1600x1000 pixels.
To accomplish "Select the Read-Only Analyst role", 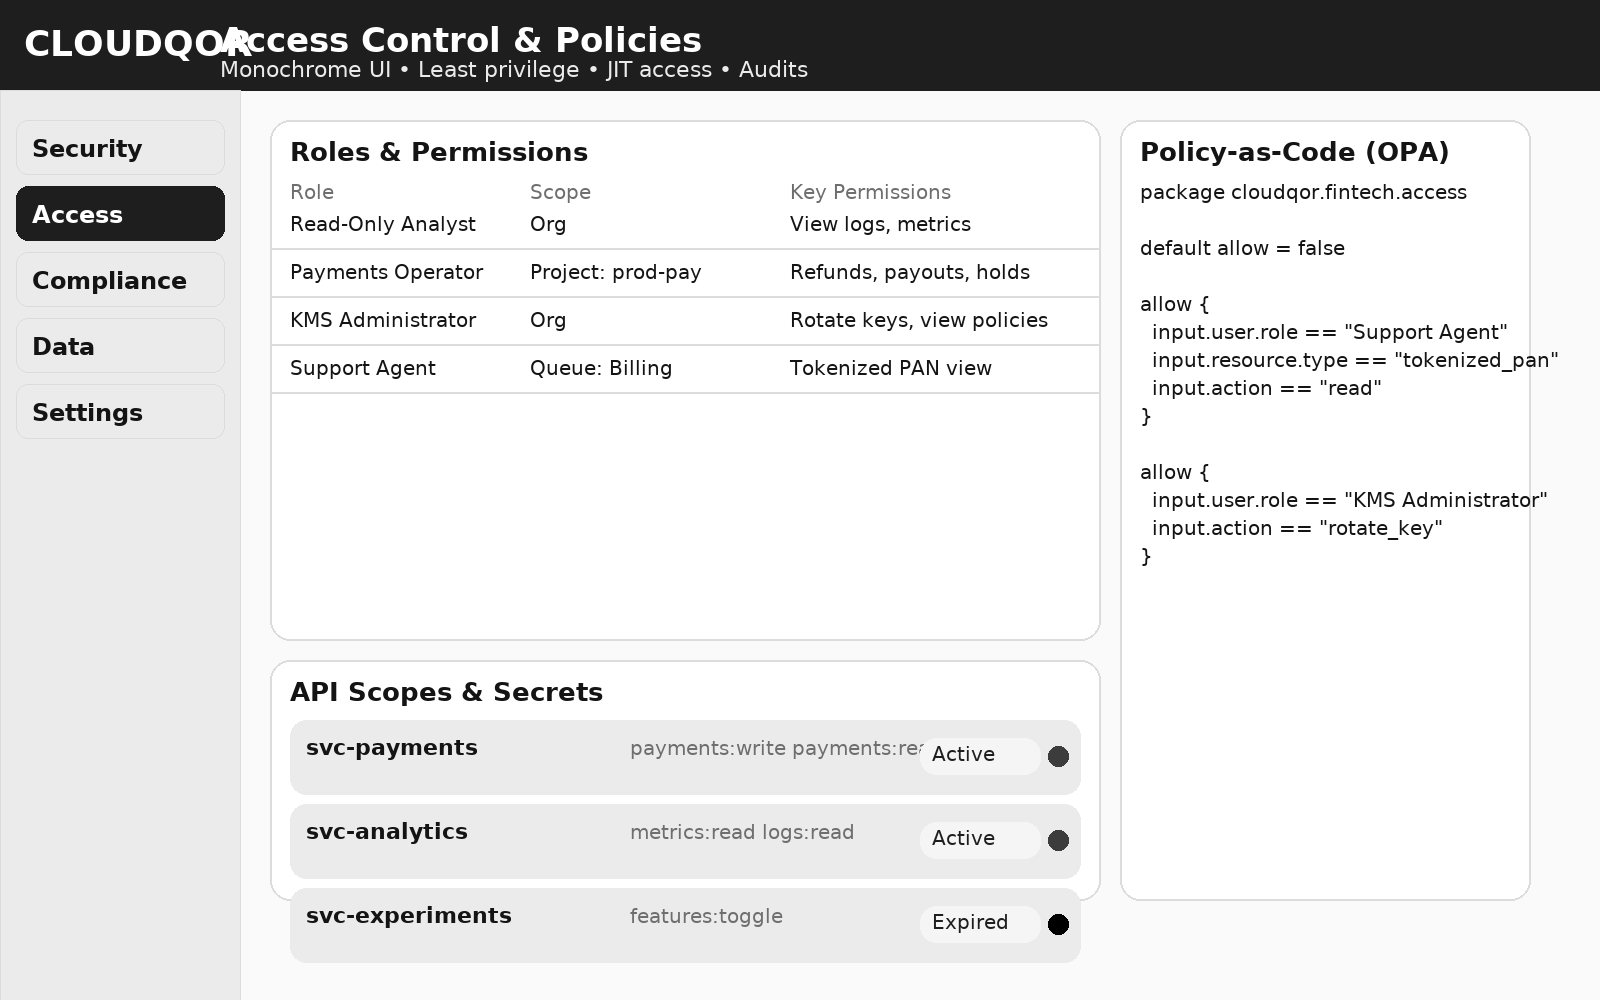I will [383, 224].
